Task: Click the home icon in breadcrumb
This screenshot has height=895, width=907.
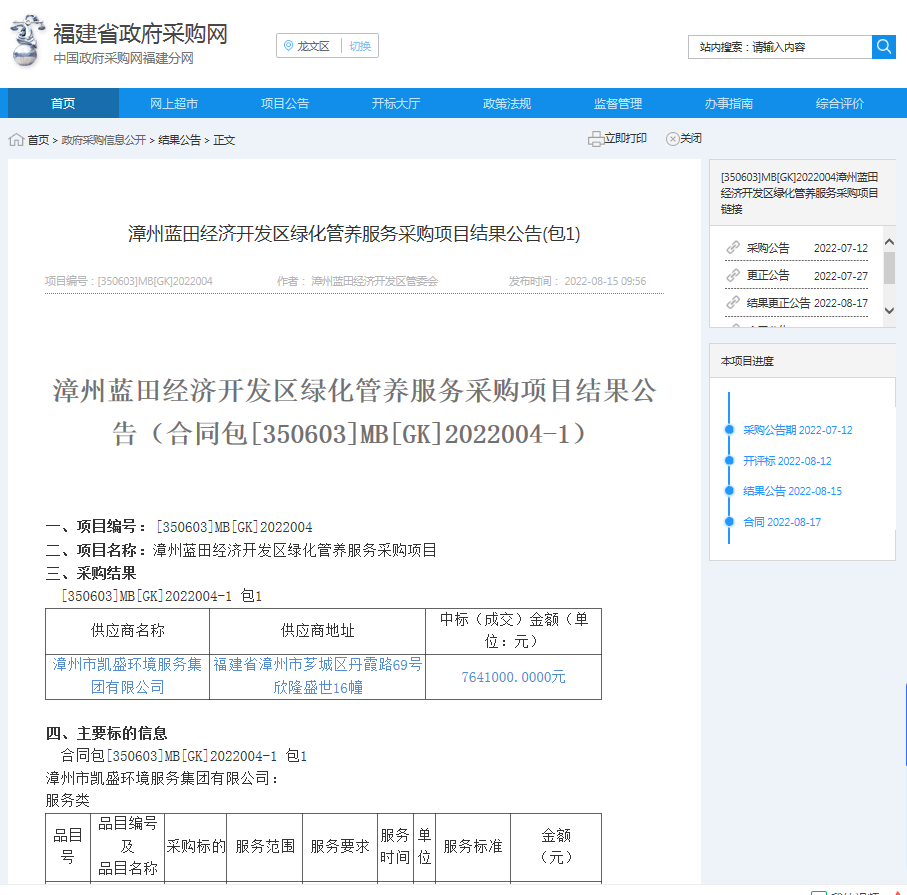Action: tap(16, 140)
